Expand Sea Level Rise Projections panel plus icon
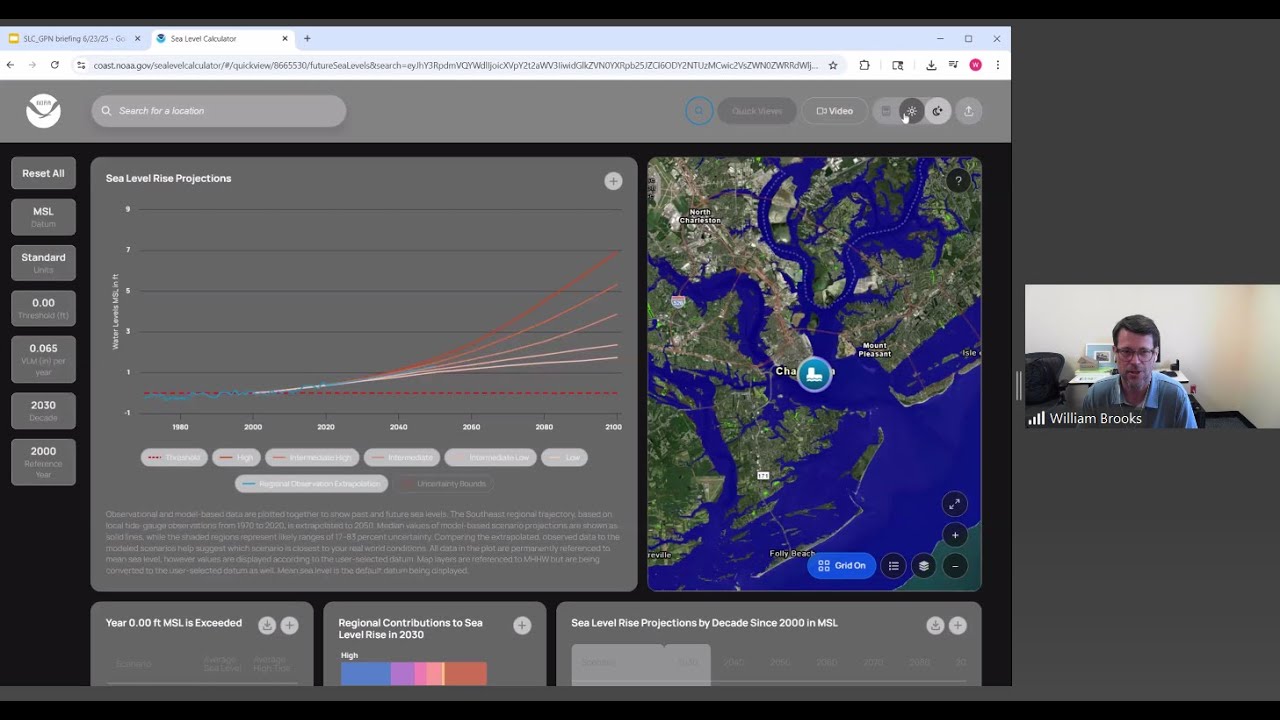 pyautogui.click(x=613, y=181)
